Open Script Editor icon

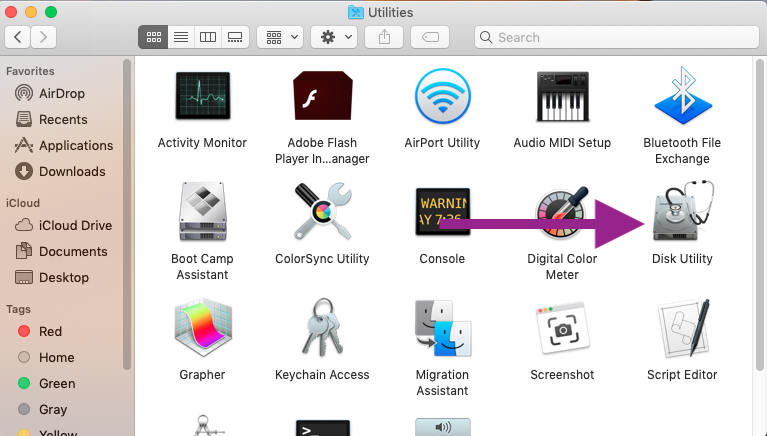[x=683, y=328]
